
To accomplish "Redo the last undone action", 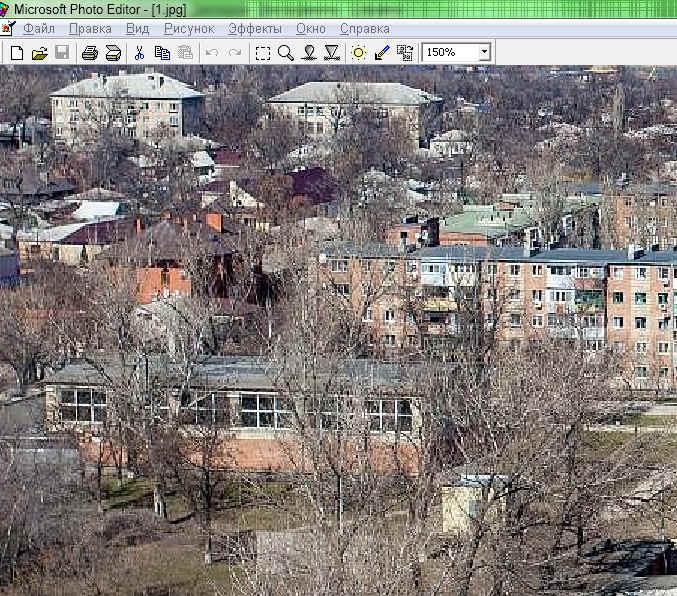I will click(234, 53).
